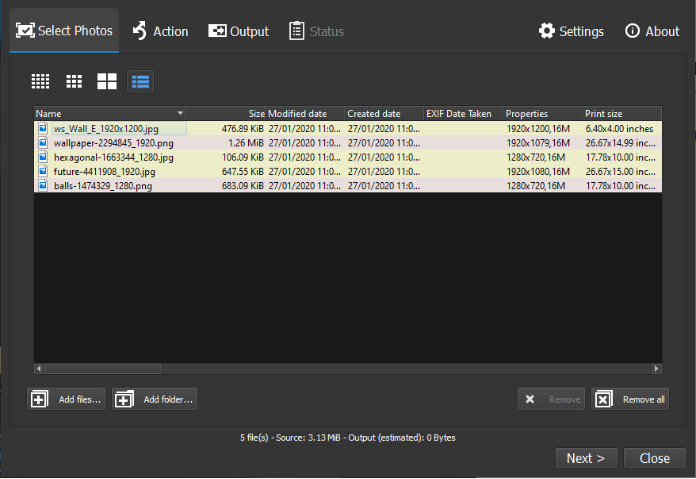The width and height of the screenshot is (696, 479).
Task: Click the Add files... button
Action: 66,399
